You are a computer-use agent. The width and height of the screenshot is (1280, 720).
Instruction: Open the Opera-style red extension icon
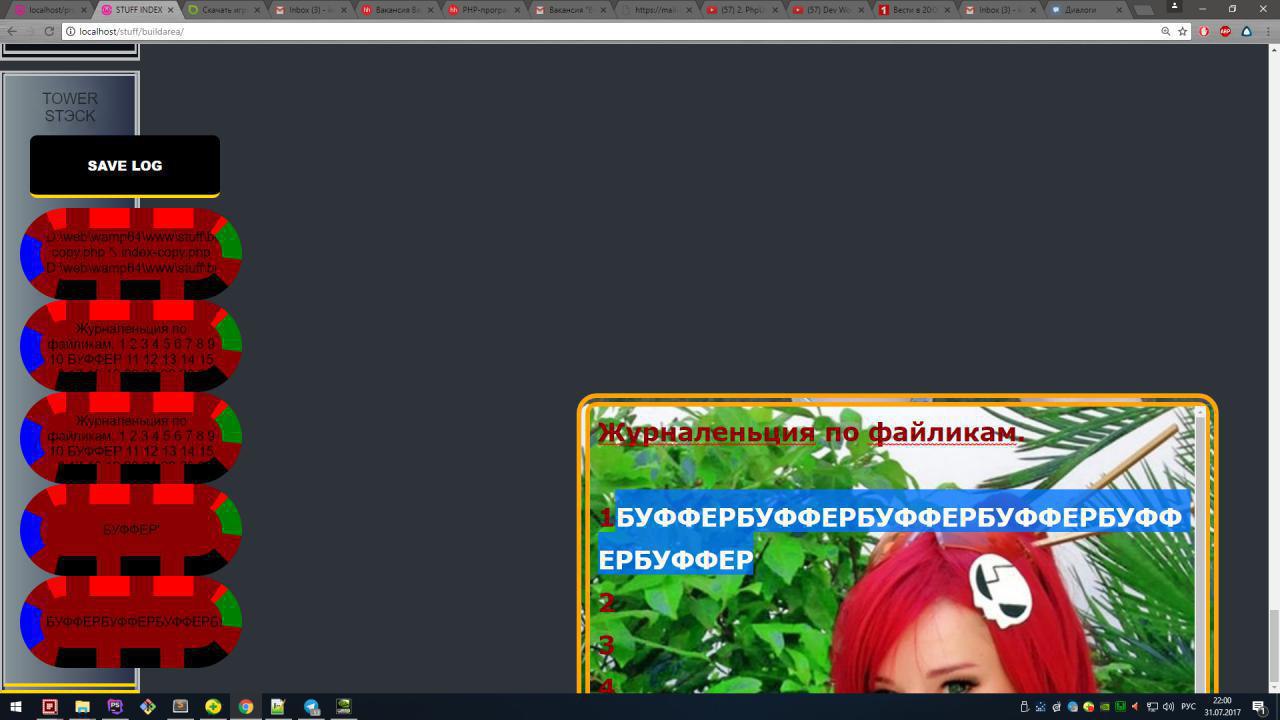click(1204, 31)
